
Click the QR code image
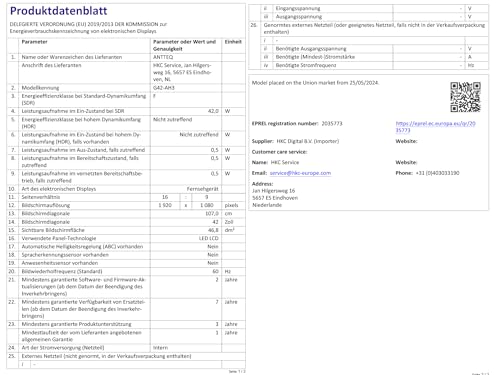click(x=465, y=97)
